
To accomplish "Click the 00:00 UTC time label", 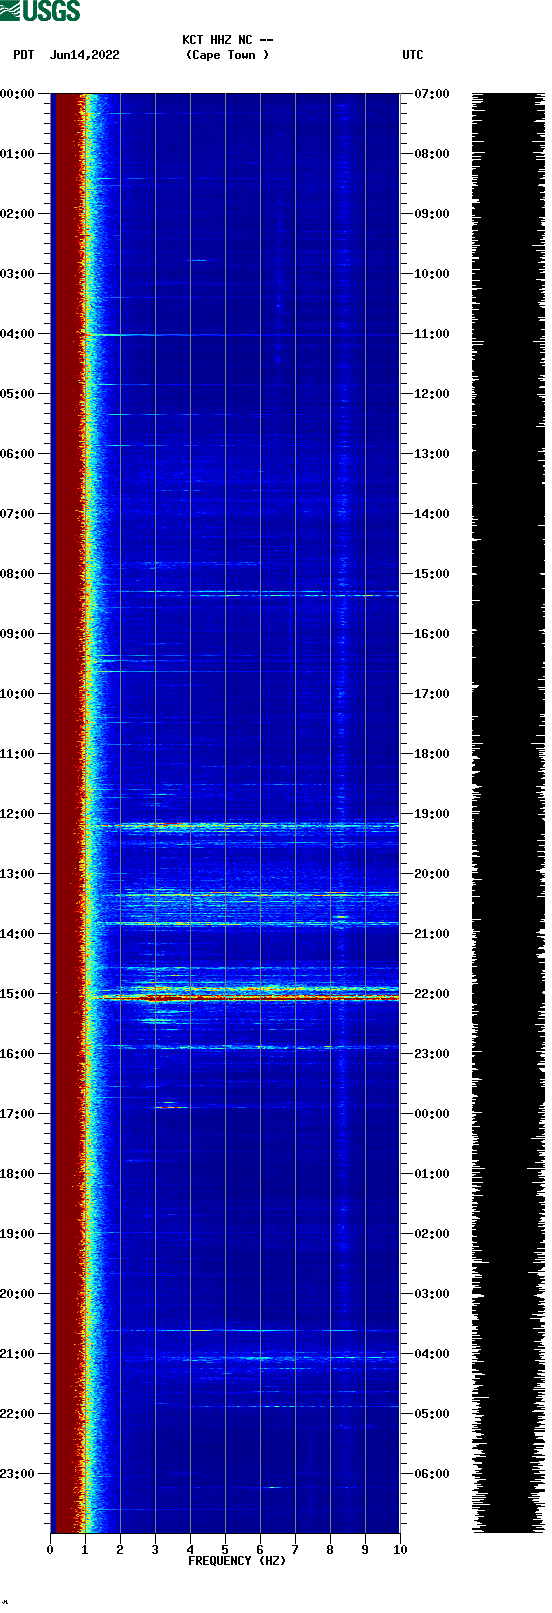I will coord(432,1114).
